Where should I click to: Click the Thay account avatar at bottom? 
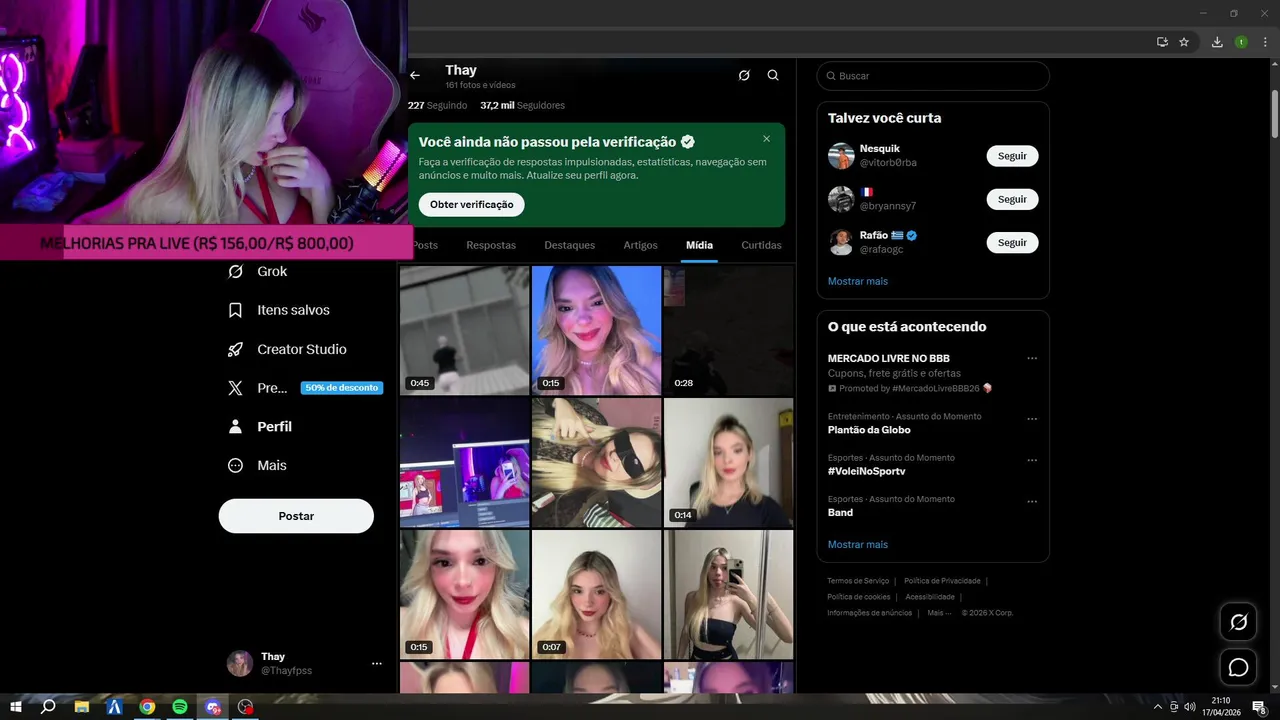[x=240, y=663]
